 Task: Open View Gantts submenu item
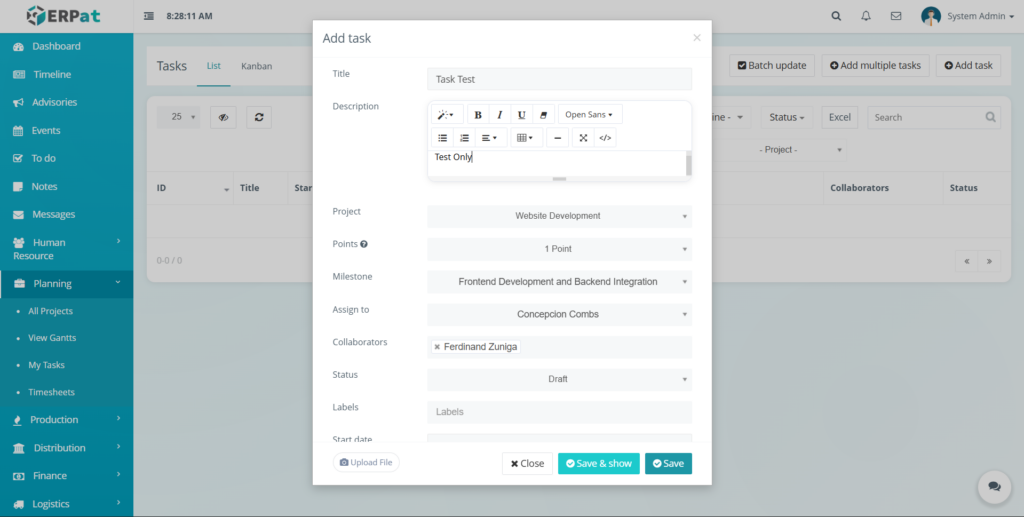52,338
